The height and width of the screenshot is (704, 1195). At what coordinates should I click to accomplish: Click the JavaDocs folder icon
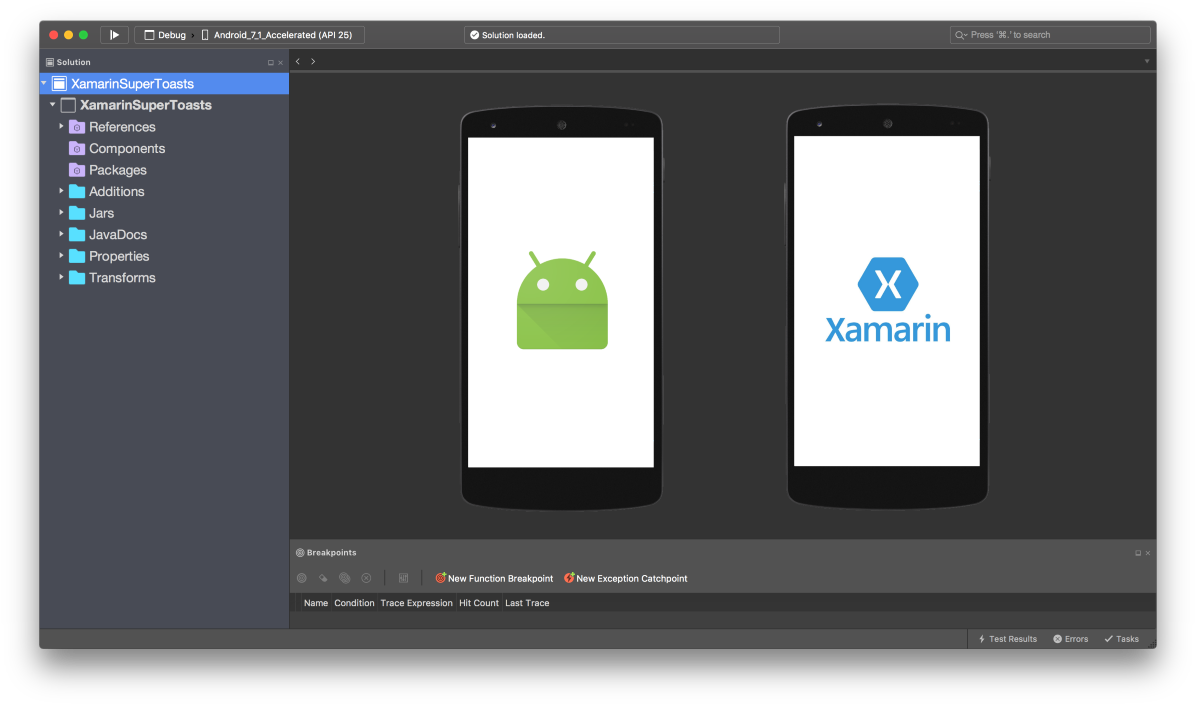click(77, 234)
